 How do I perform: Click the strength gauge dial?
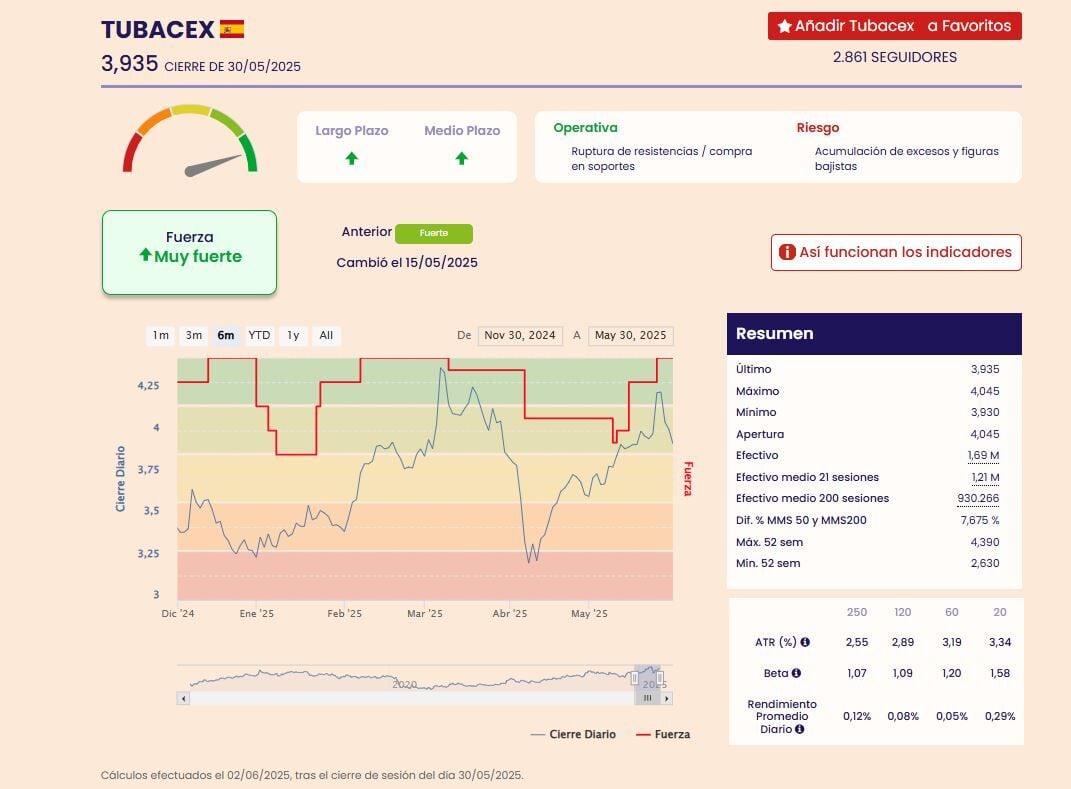pos(190,140)
